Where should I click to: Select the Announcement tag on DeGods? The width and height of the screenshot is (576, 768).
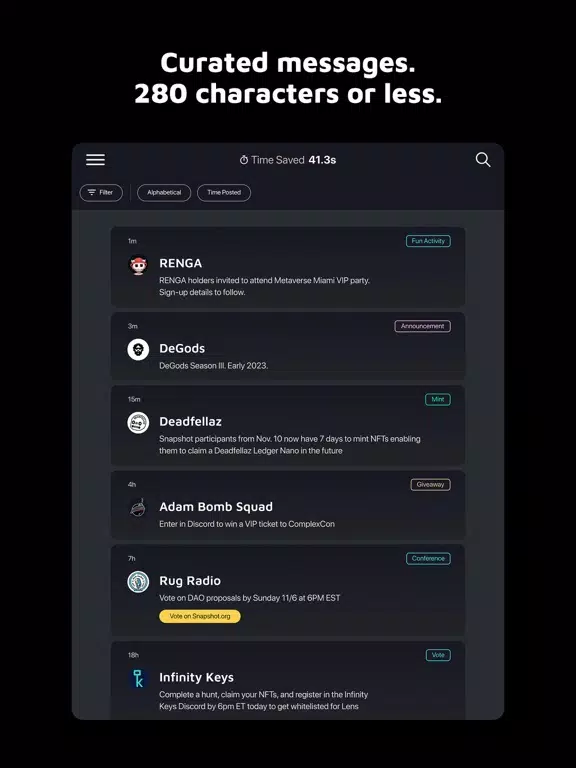[x=423, y=326]
